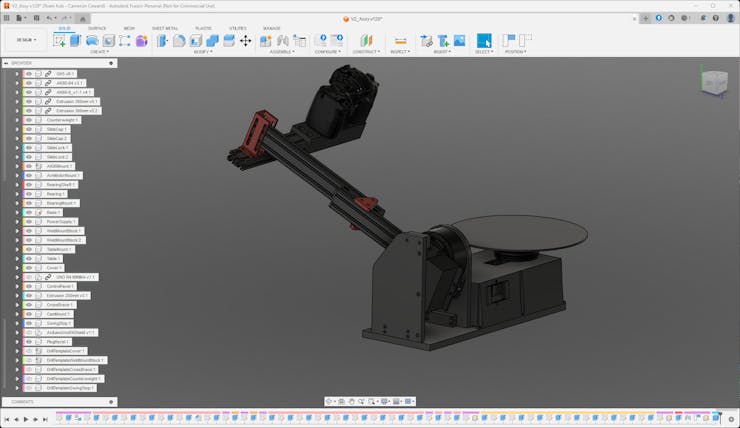Click the Extrude tool icon
This screenshot has width=740, height=428.
point(75,41)
